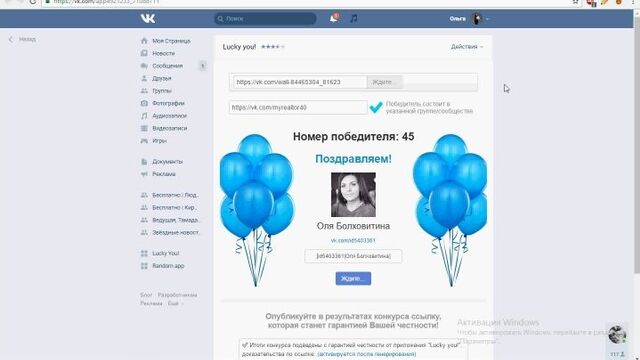Click the Новости news icon
The image size is (640, 360).
point(144,53)
